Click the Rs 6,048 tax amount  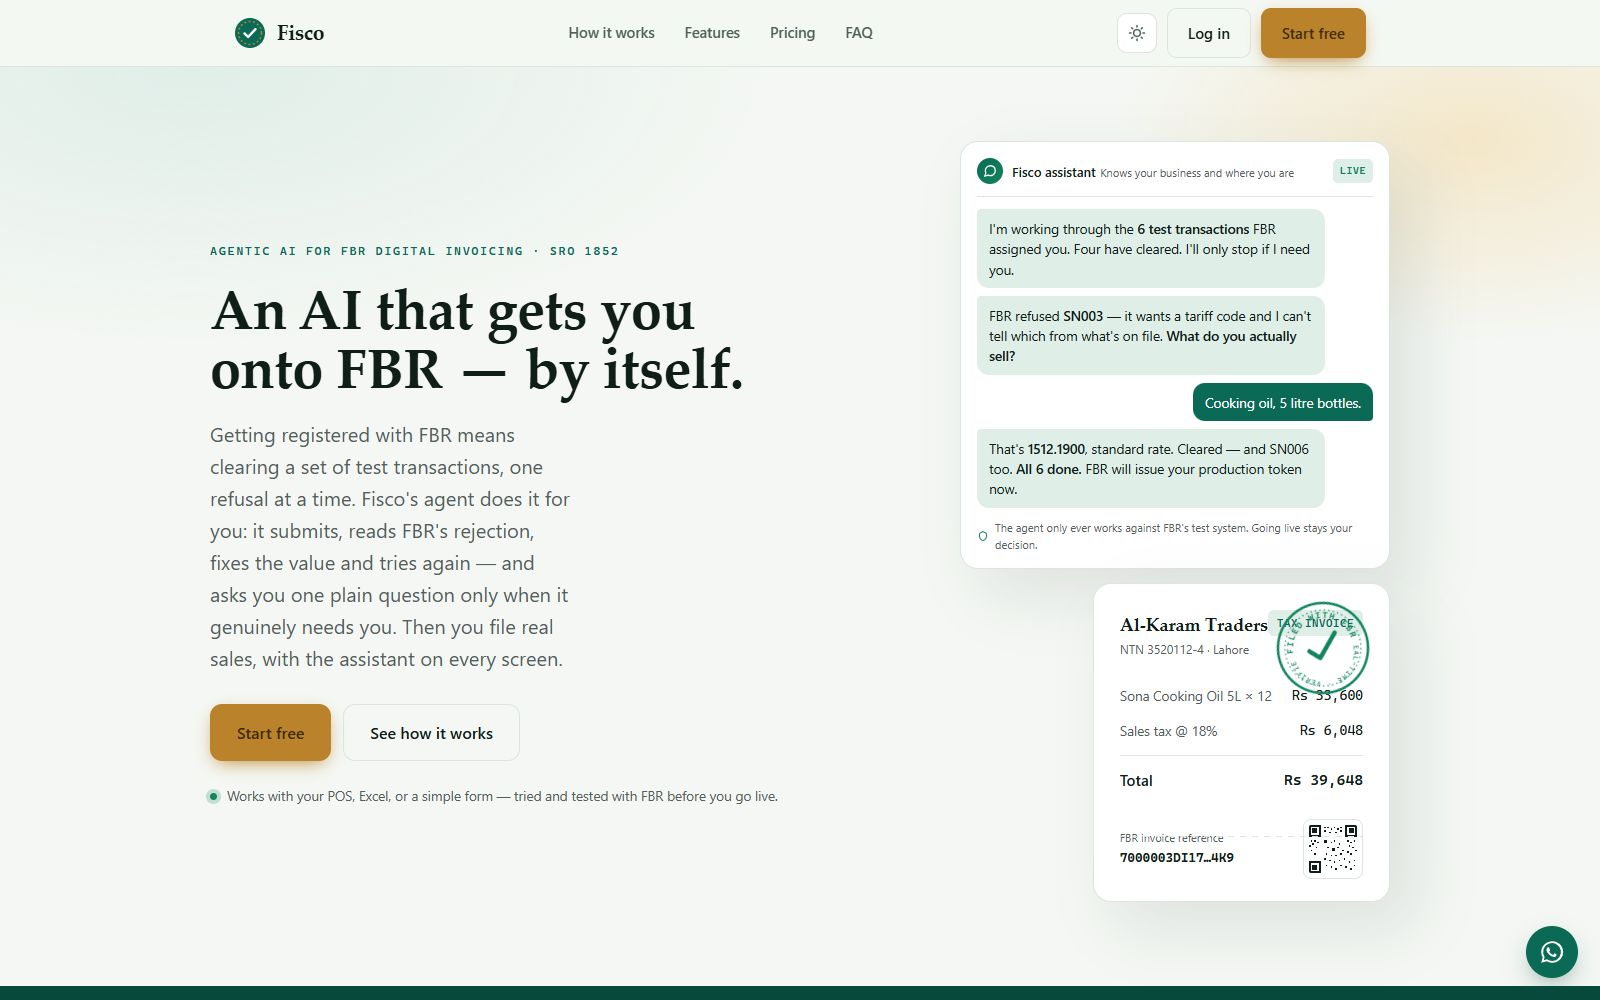pyautogui.click(x=1331, y=731)
